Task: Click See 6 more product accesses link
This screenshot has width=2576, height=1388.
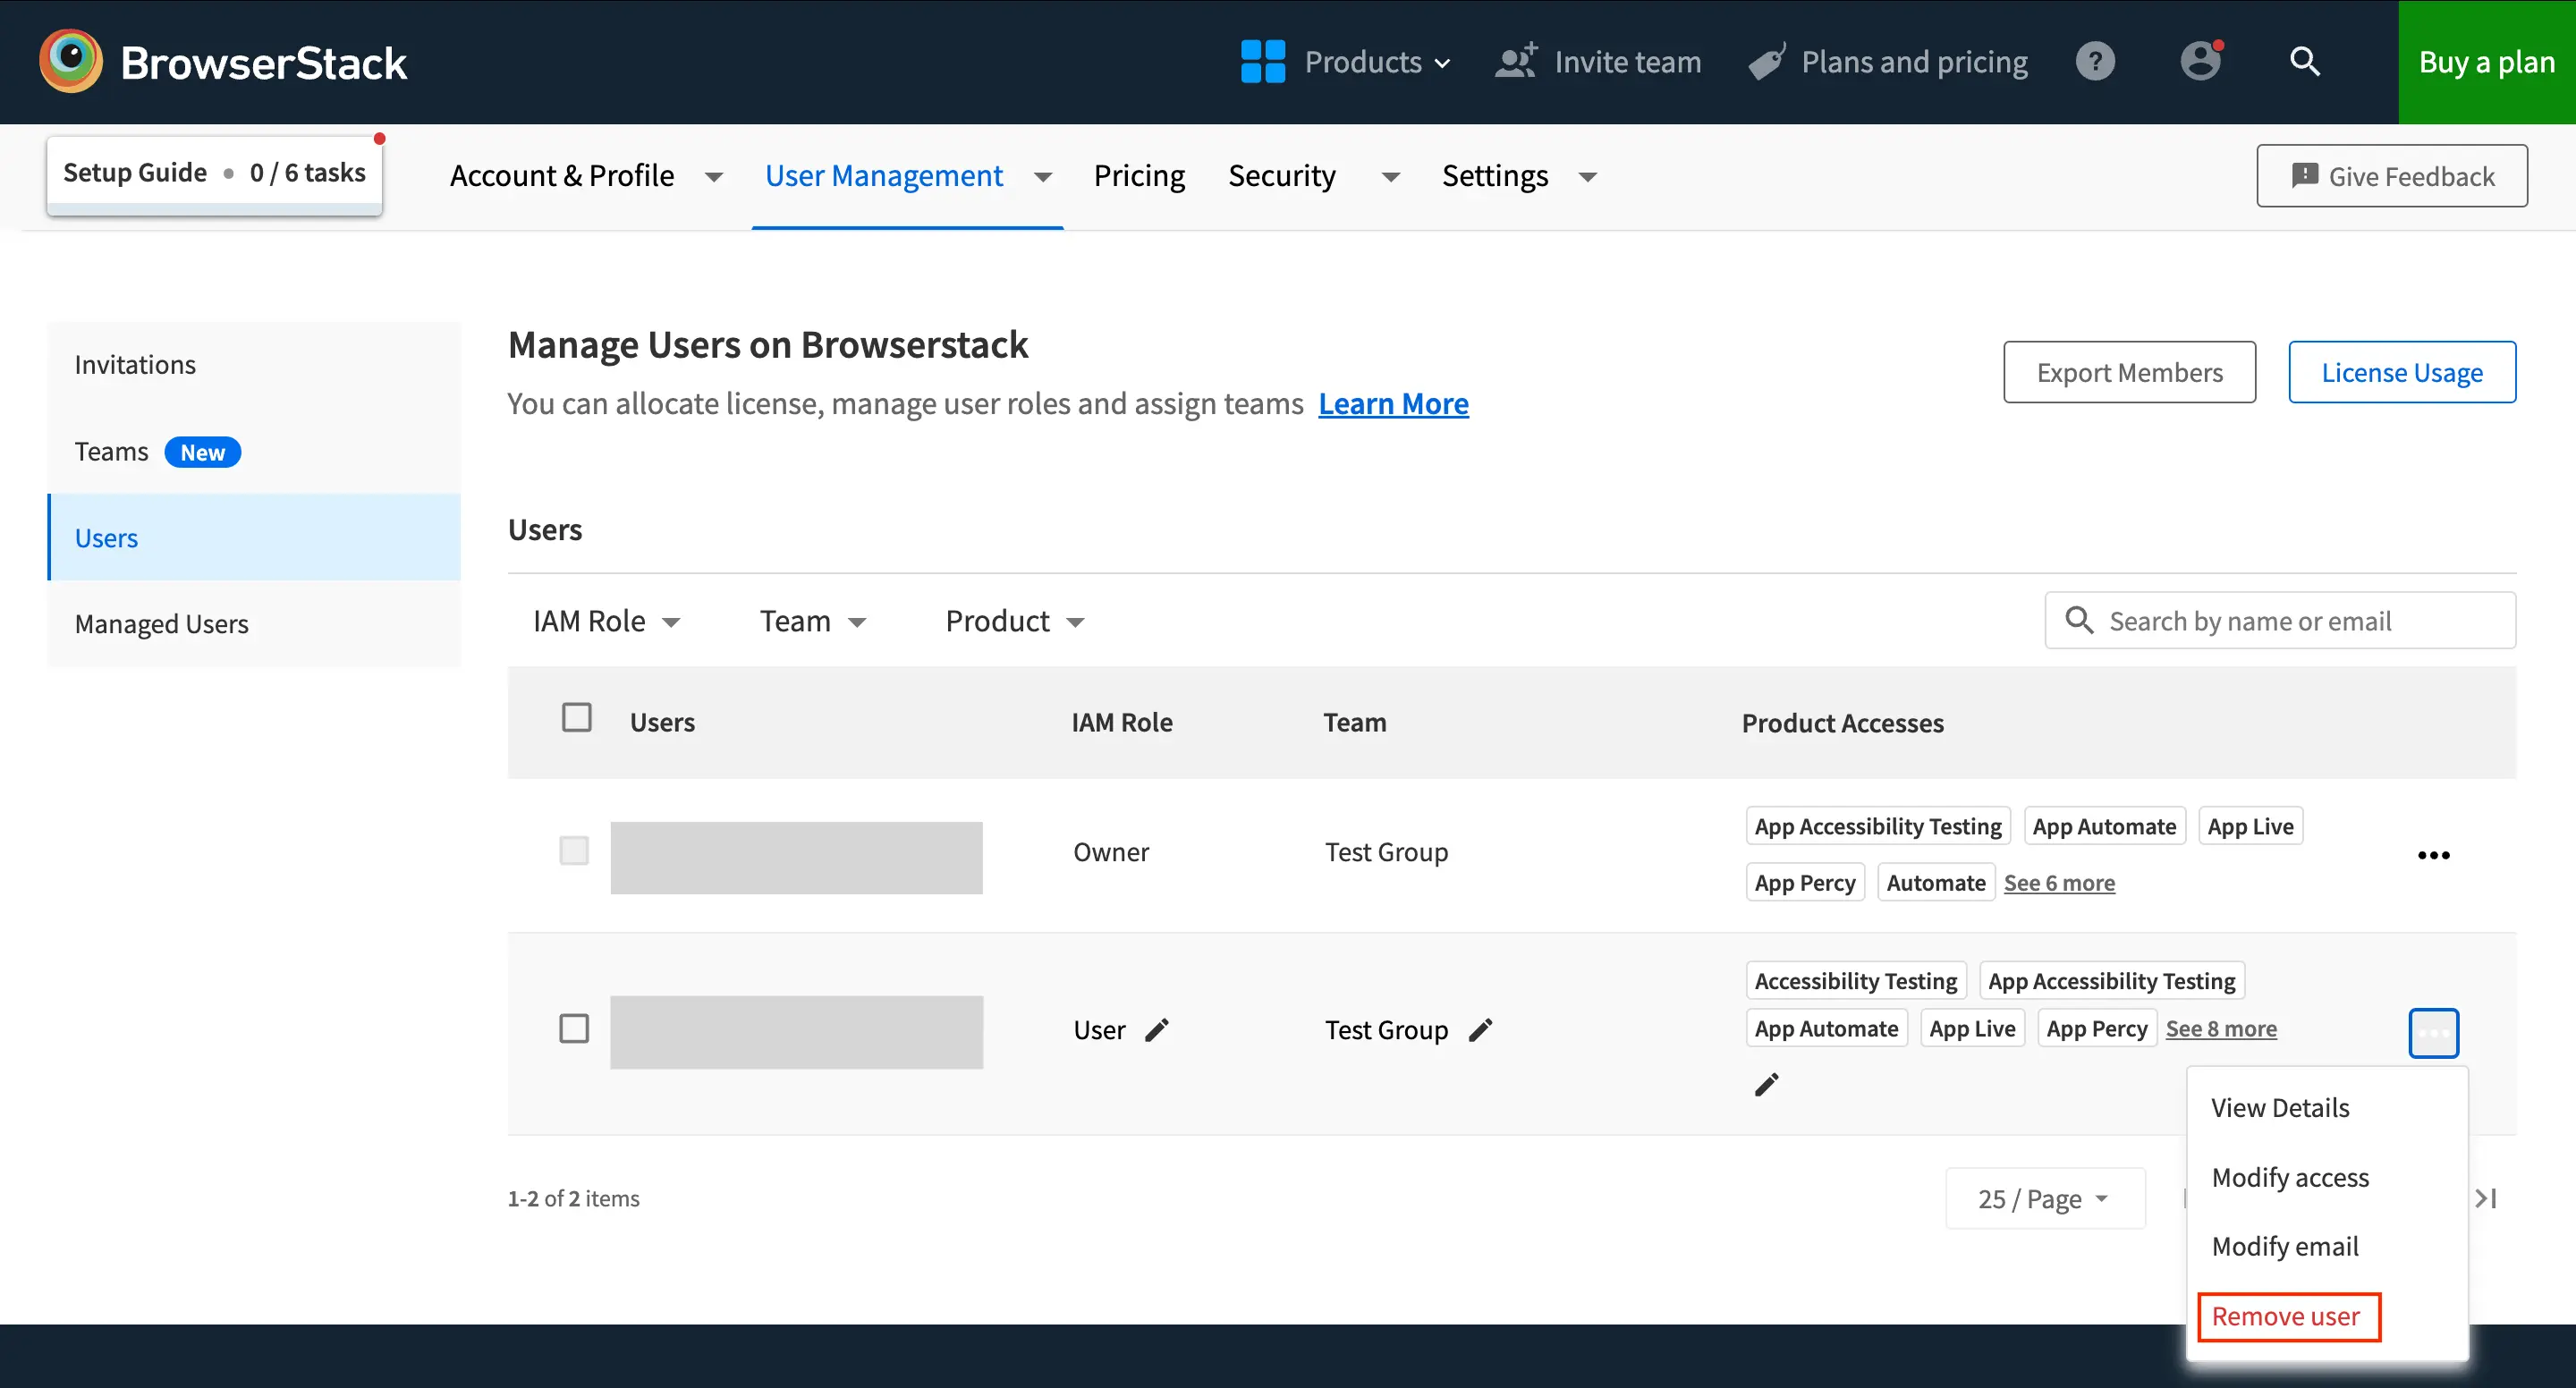Action: [2060, 882]
